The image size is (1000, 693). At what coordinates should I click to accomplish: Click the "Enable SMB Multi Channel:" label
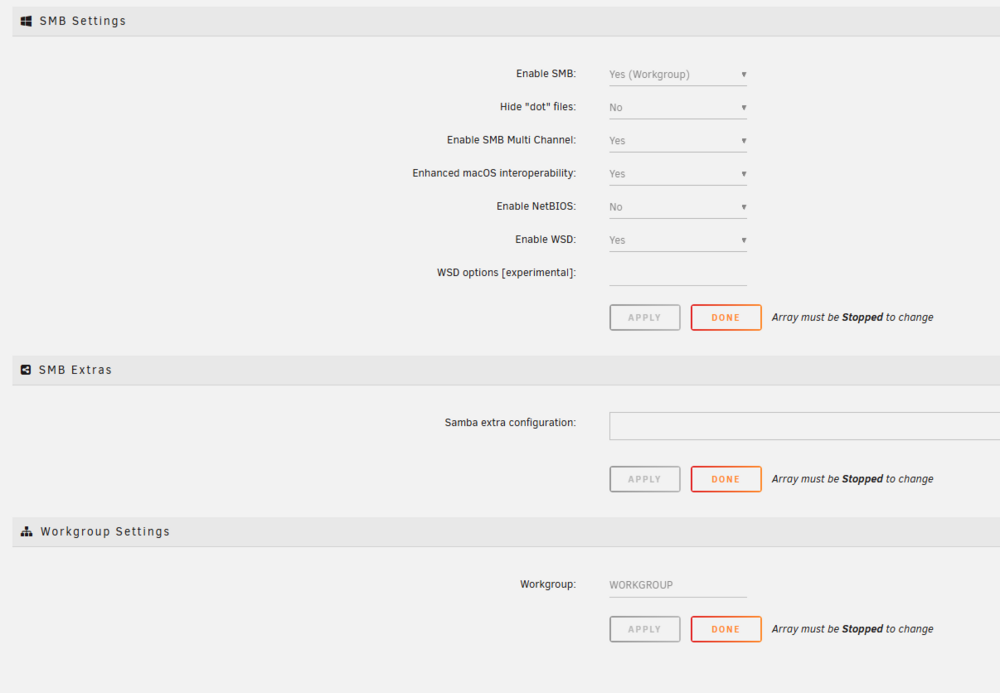click(x=511, y=140)
